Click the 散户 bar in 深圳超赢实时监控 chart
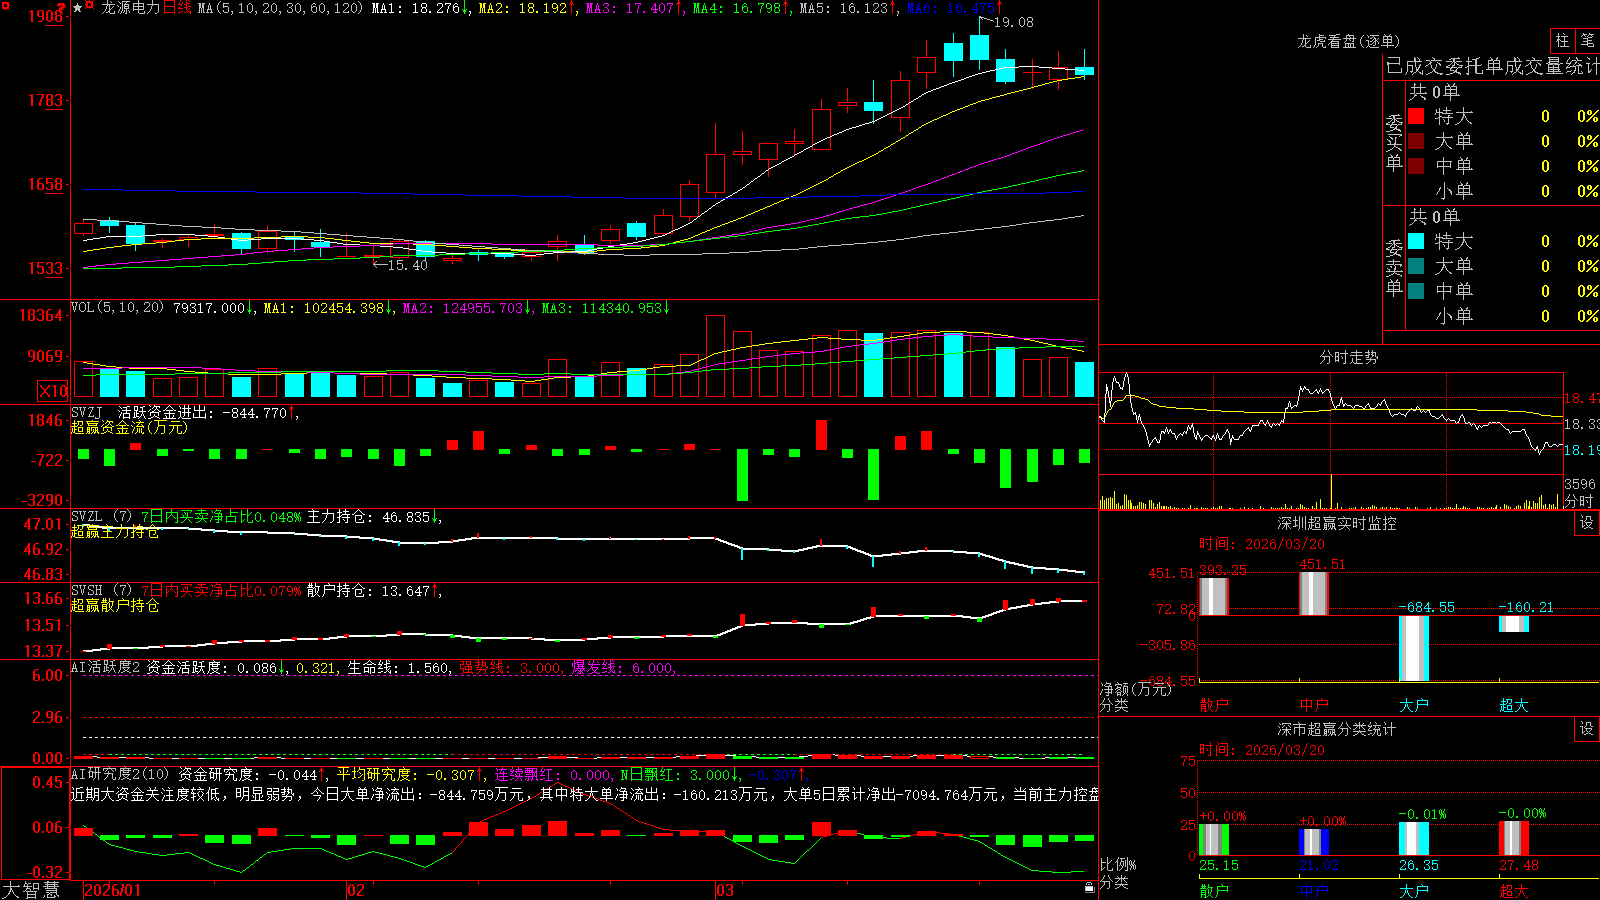Image resolution: width=1600 pixels, height=900 pixels. click(1214, 597)
